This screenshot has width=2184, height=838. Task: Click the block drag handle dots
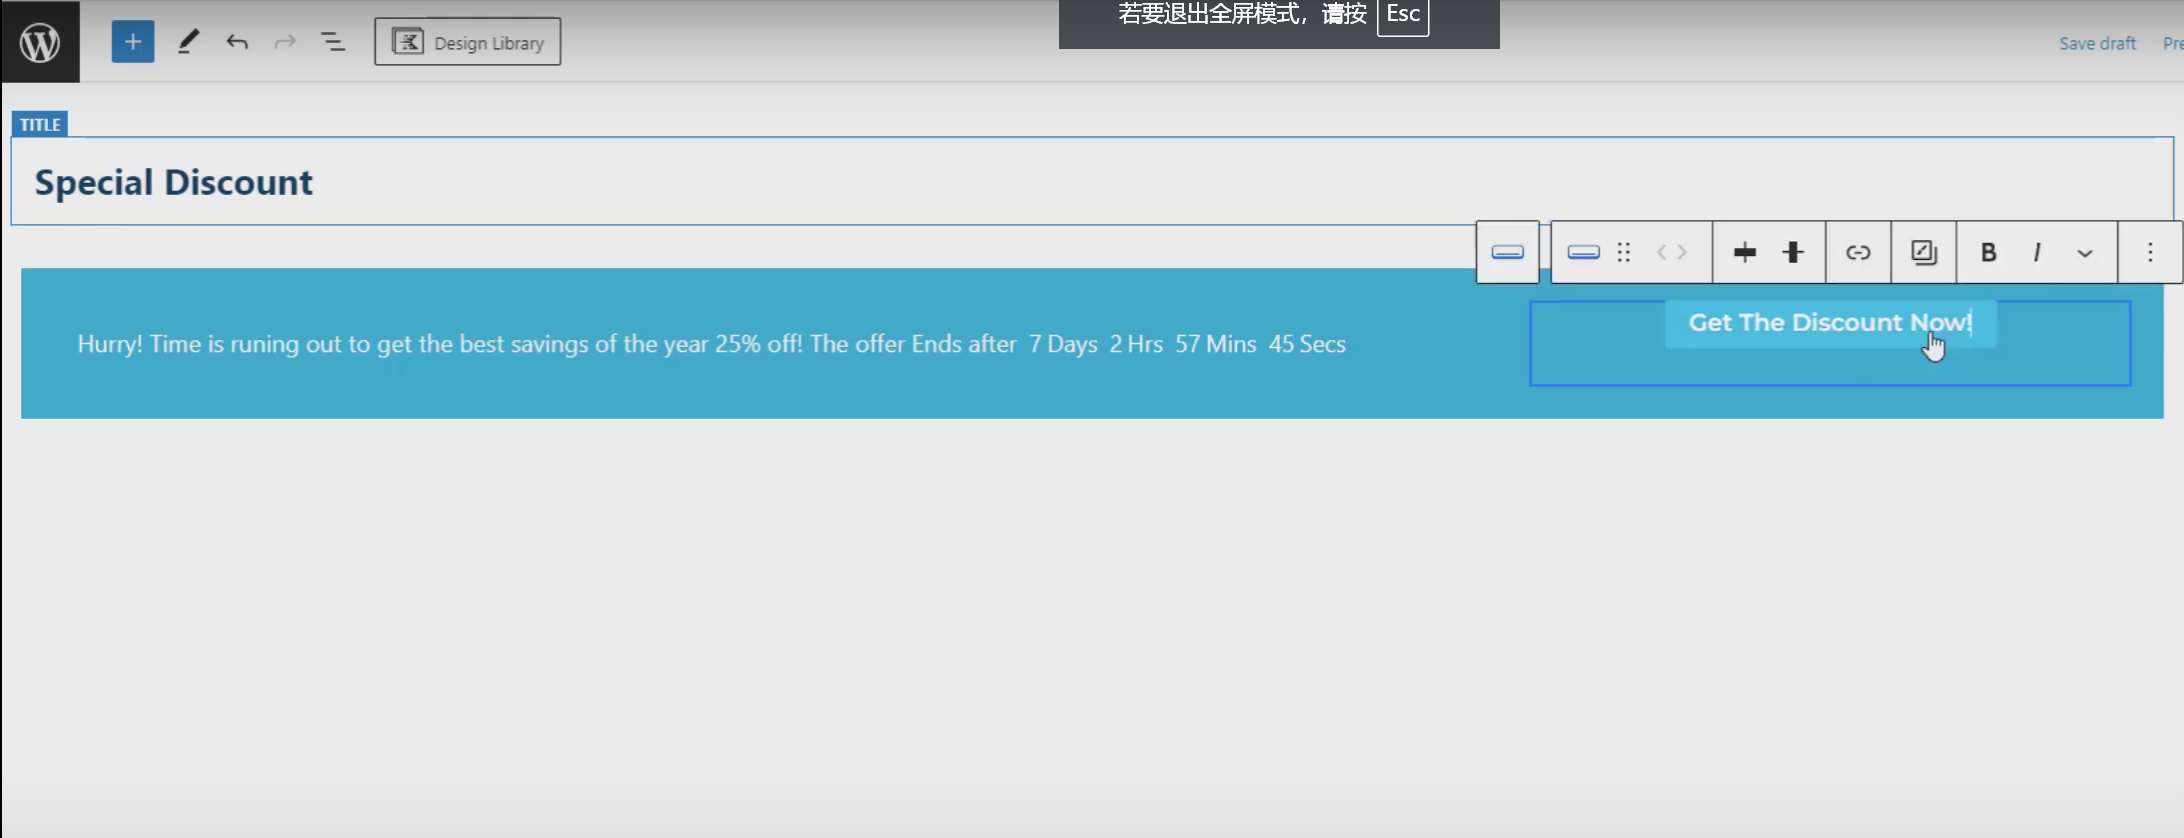[1624, 252]
